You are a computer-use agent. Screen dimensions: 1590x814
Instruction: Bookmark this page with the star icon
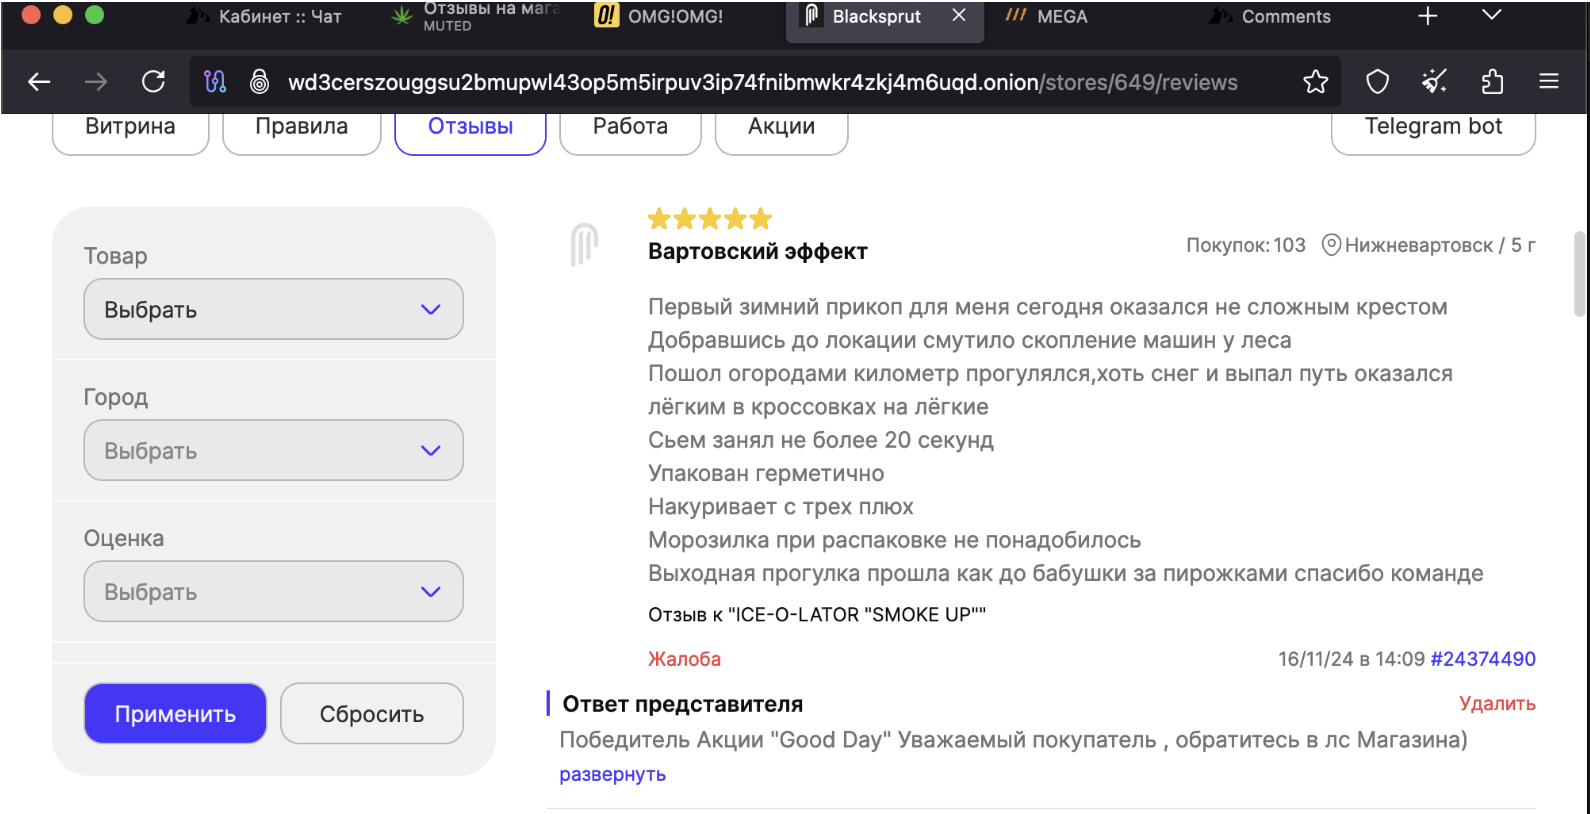(1316, 82)
